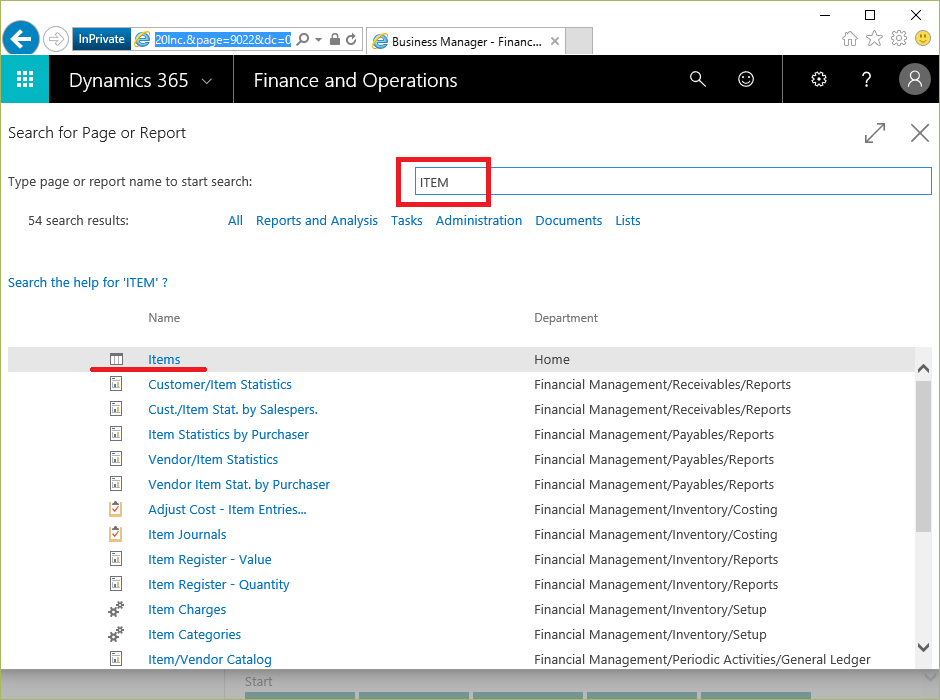The width and height of the screenshot is (940, 700).
Task: Filter results by Documents
Action: pos(568,221)
